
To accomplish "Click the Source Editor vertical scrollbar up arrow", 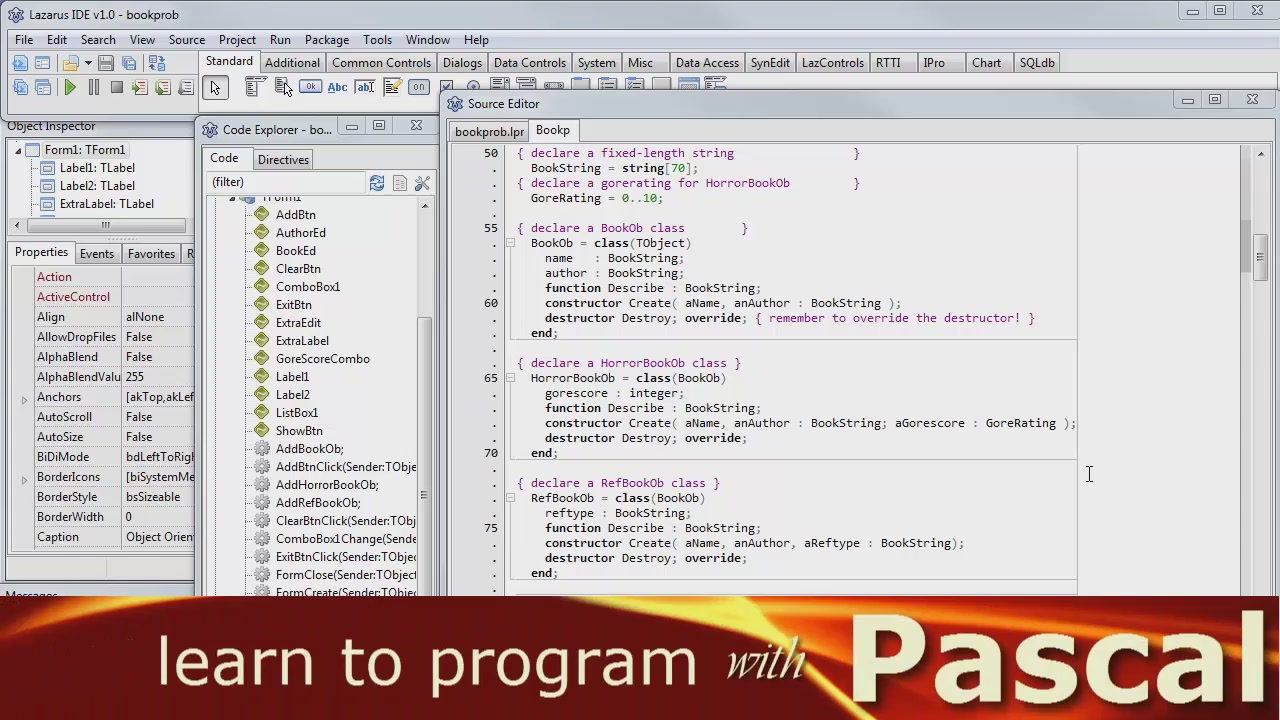I will pyautogui.click(x=1261, y=155).
